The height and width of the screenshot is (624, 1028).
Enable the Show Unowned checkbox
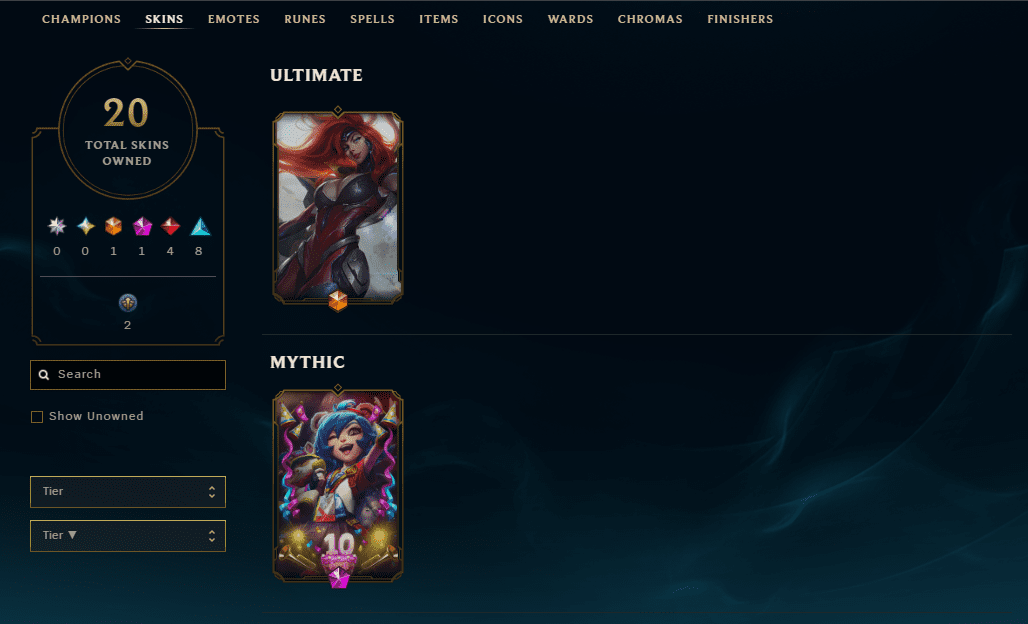point(37,417)
